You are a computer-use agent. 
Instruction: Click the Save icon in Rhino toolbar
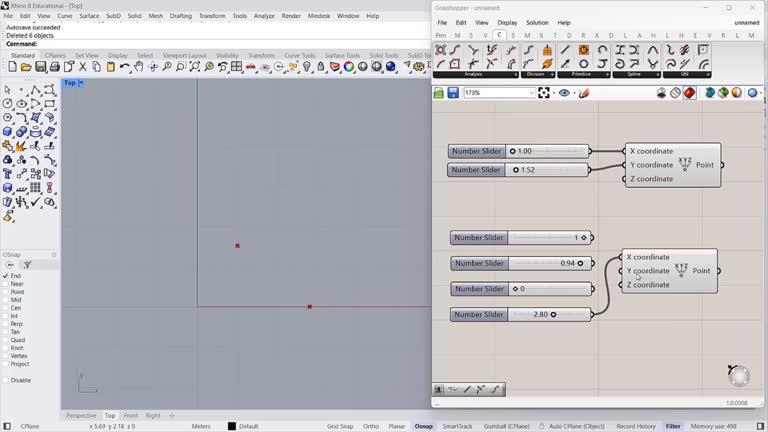click(x=41, y=67)
